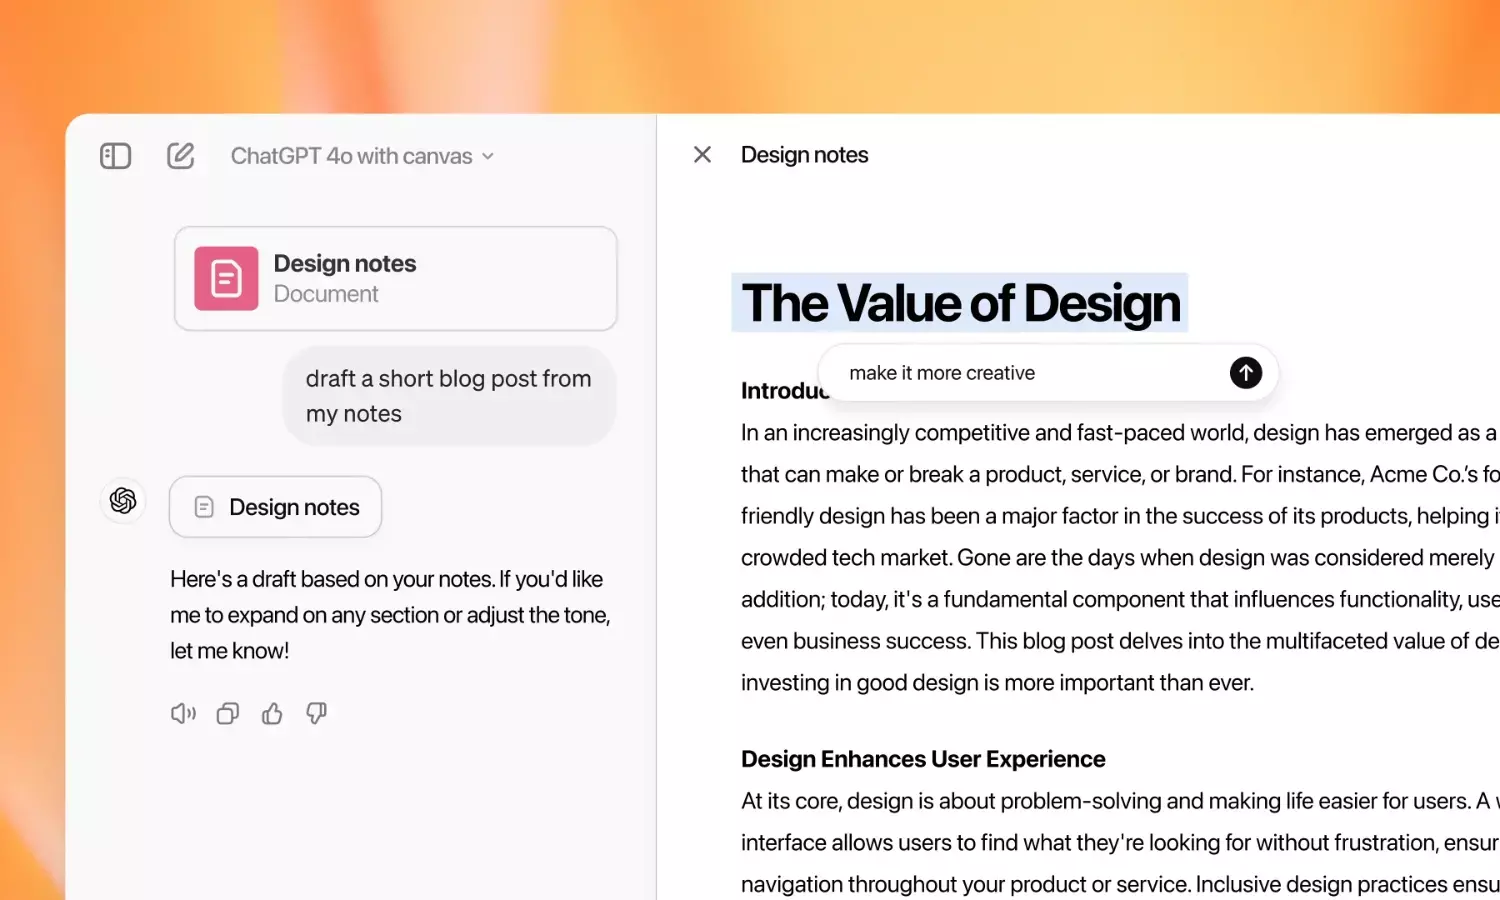1500x900 pixels.
Task: Submit the edit prompt with arrow button
Action: 1245,373
